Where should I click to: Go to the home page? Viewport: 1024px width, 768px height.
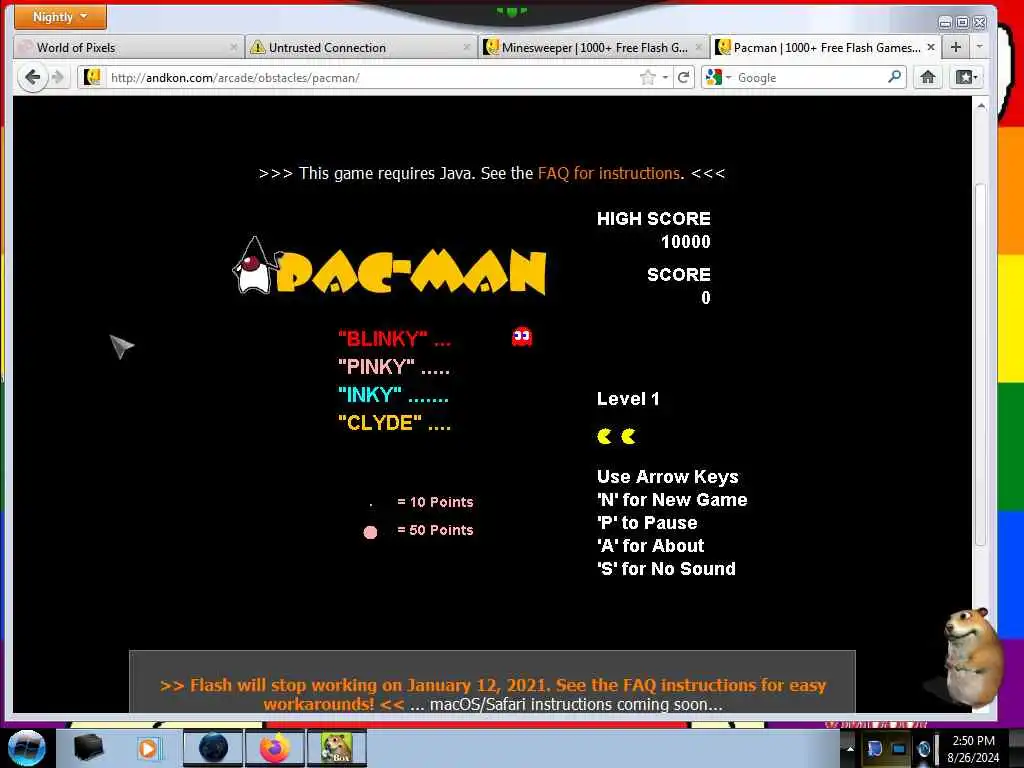tap(927, 78)
